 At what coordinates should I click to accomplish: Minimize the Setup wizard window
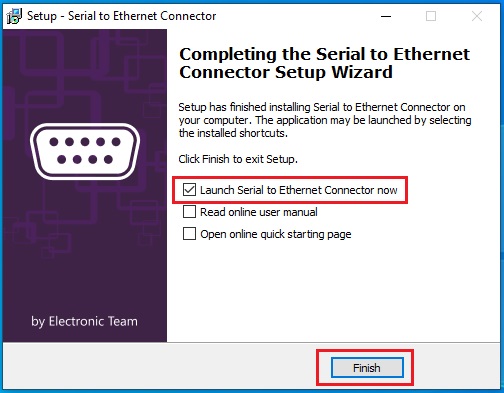(x=386, y=16)
